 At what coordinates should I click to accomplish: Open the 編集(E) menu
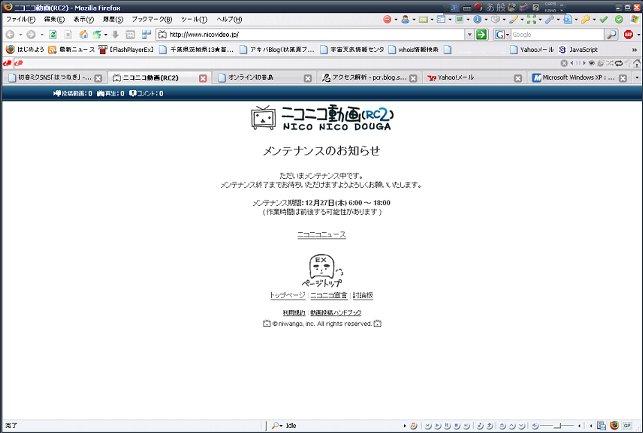coord(55,19)
